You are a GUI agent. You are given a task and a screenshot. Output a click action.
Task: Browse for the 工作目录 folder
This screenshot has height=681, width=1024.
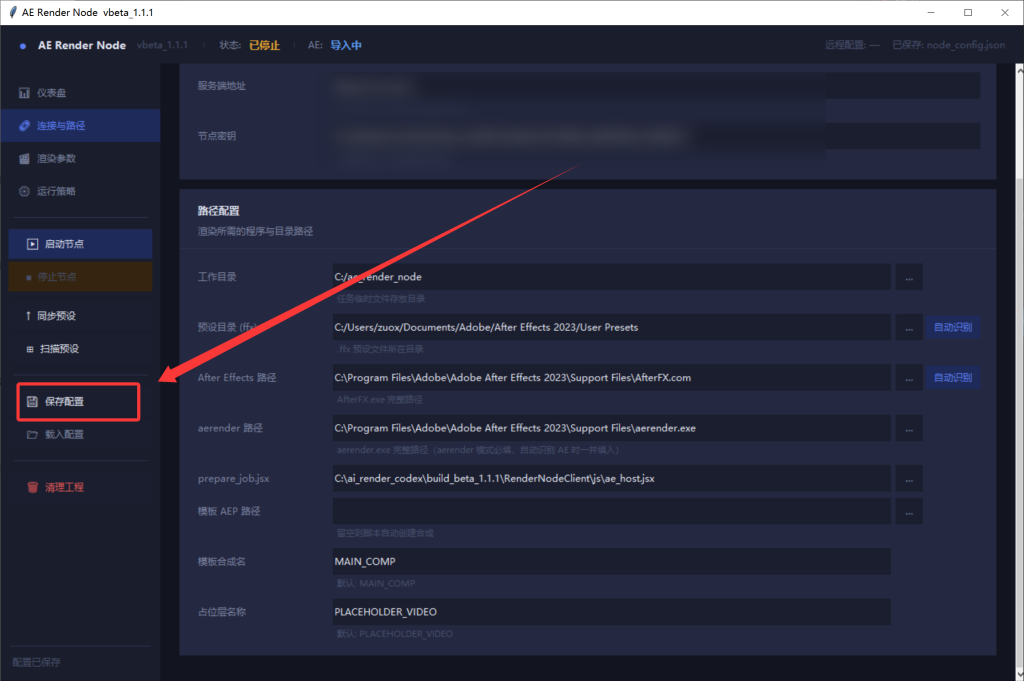click(x=908, y=277)
